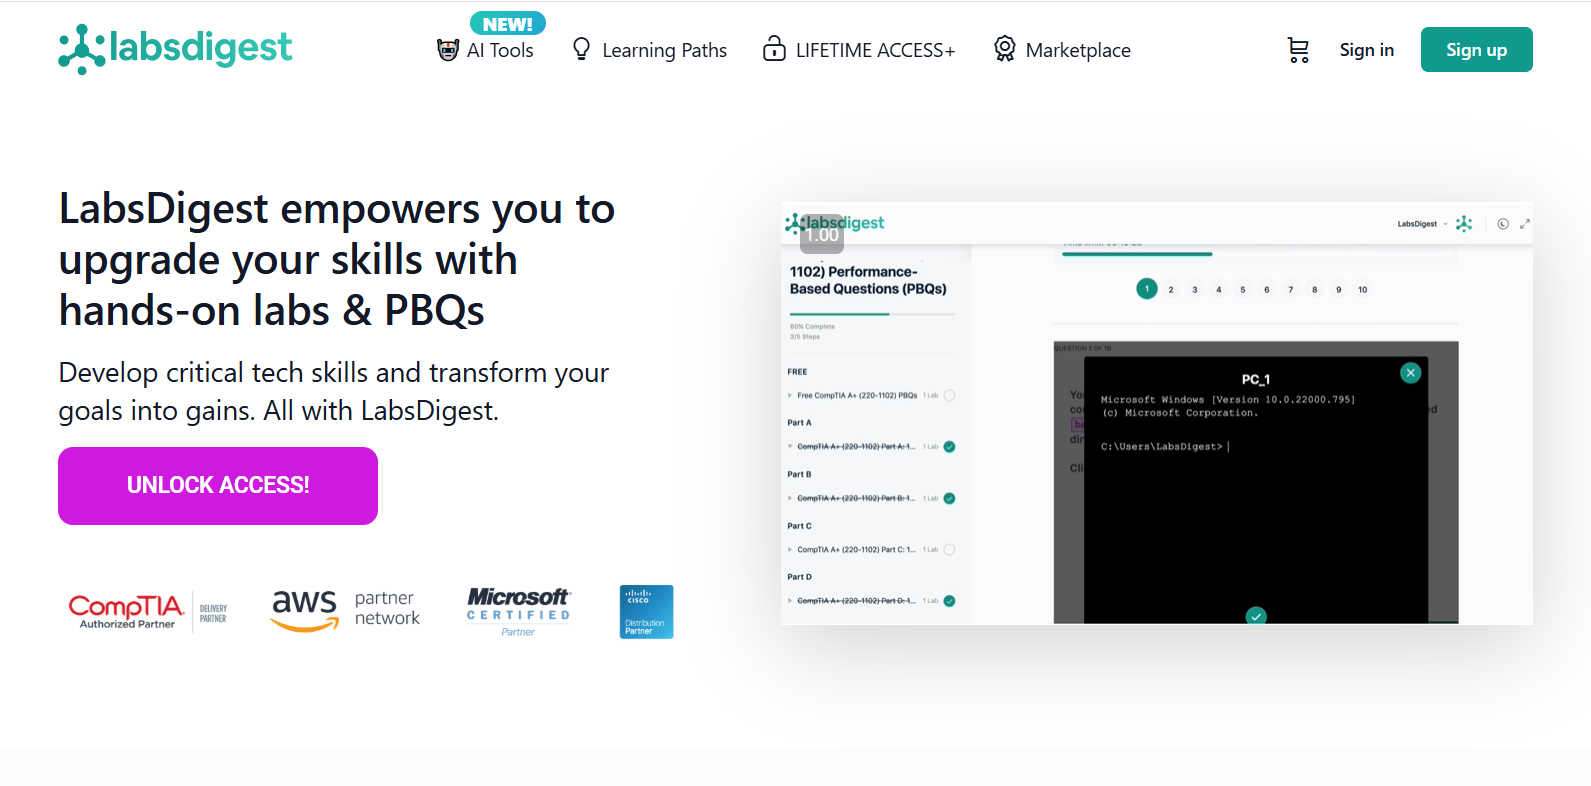Click the green checkmark below the PC_1 terminal
The image size is (1591, 786).
(1256, 616)
